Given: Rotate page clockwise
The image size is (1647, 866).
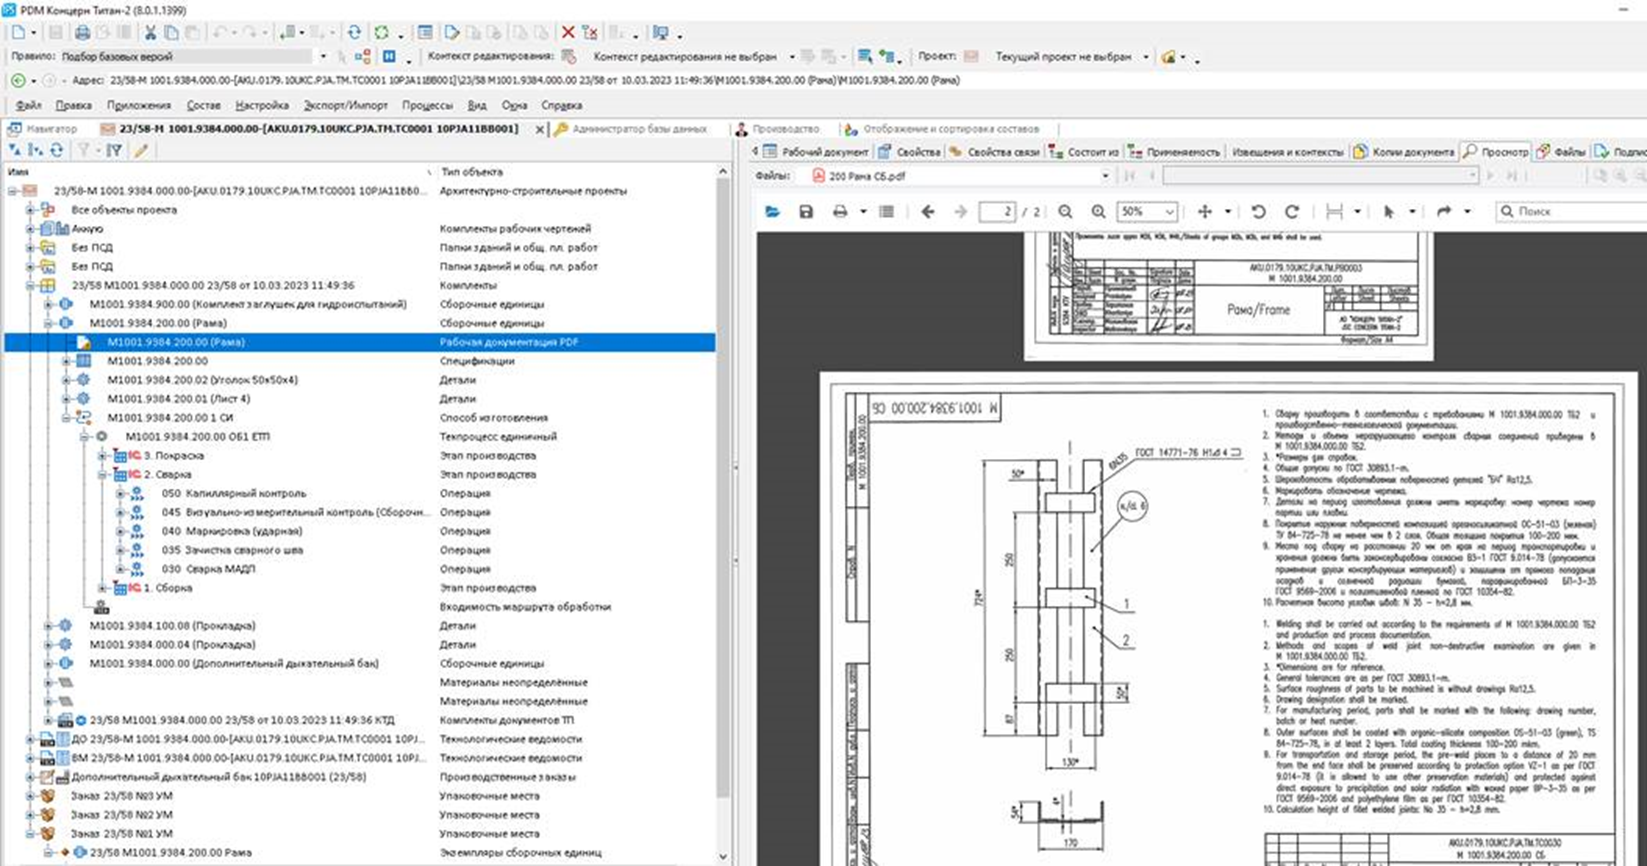Looking at the screenshot, I should tap(1292, 212).
